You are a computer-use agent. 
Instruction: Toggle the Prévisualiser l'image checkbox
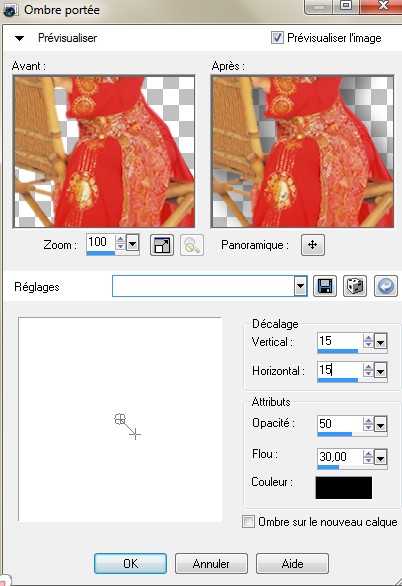coord(277,38)
